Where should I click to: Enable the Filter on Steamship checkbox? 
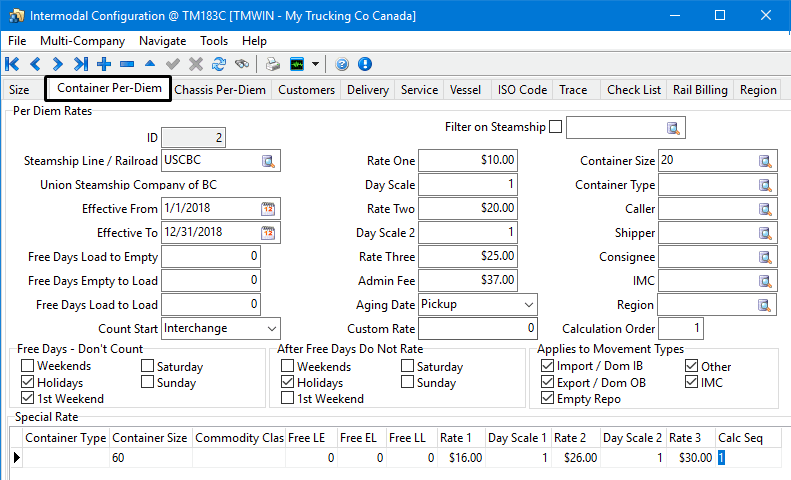556,127
